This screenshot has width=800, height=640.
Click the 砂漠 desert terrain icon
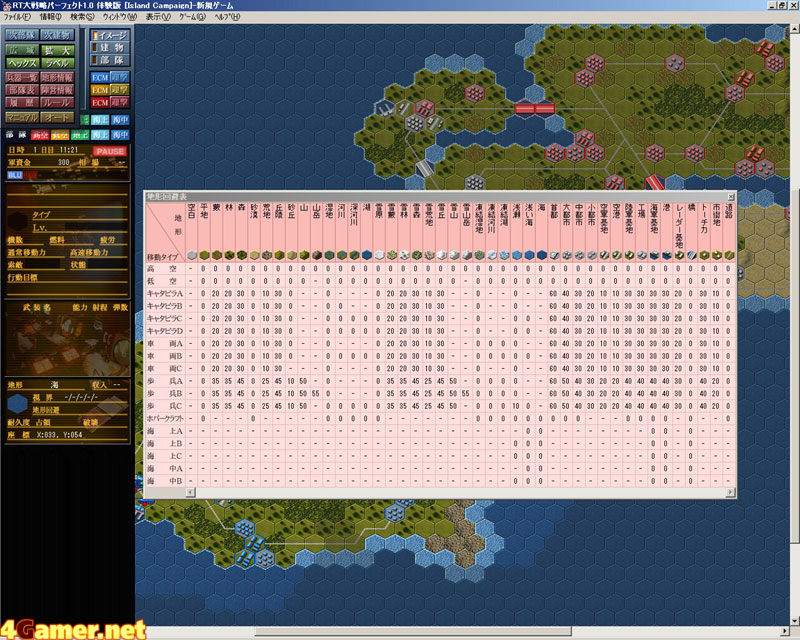(x=254, y=255)
